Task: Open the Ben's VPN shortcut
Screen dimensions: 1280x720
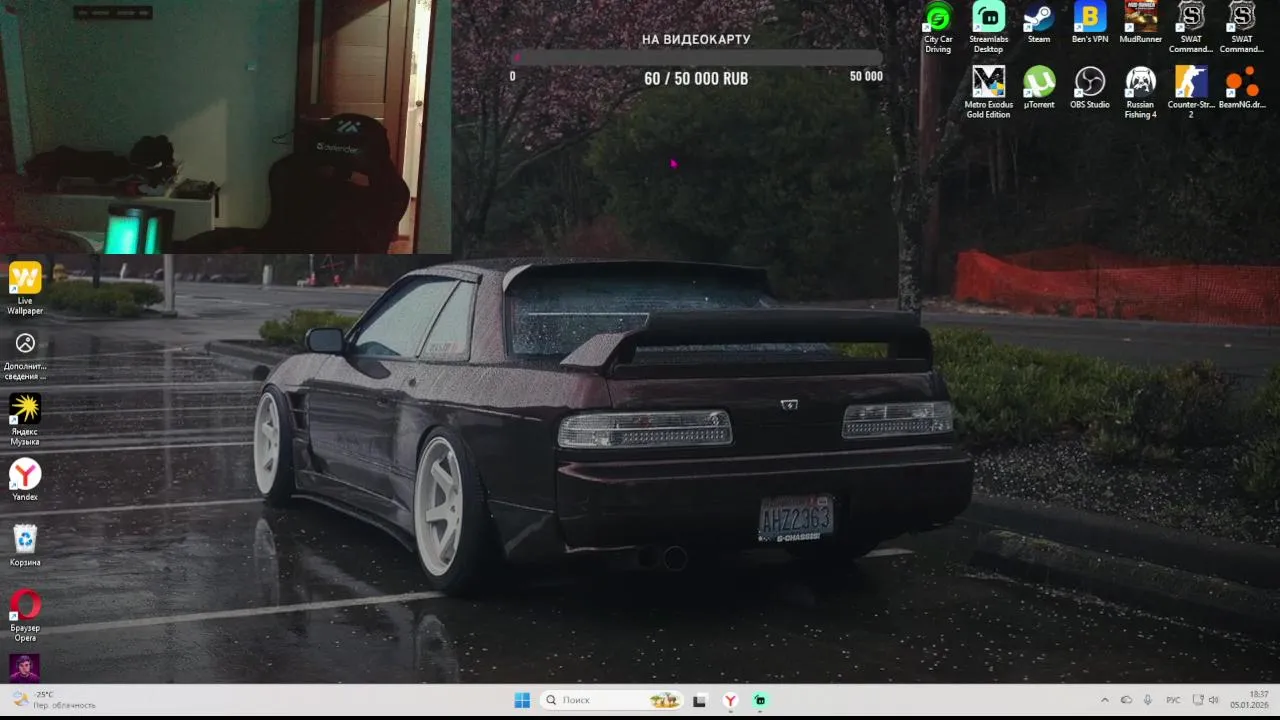Action: [1090, 24]
